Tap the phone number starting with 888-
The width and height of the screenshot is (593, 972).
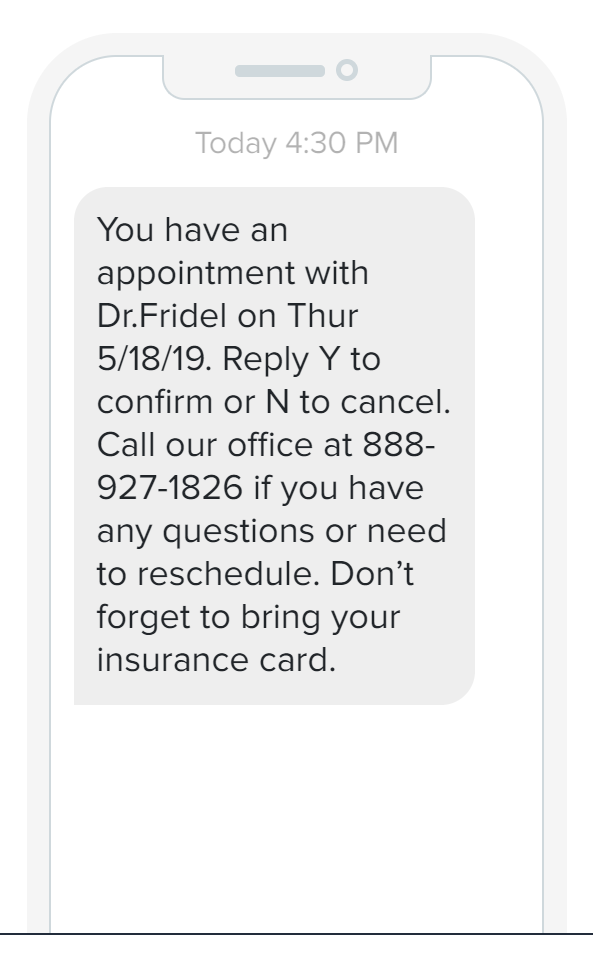[398, 444]
